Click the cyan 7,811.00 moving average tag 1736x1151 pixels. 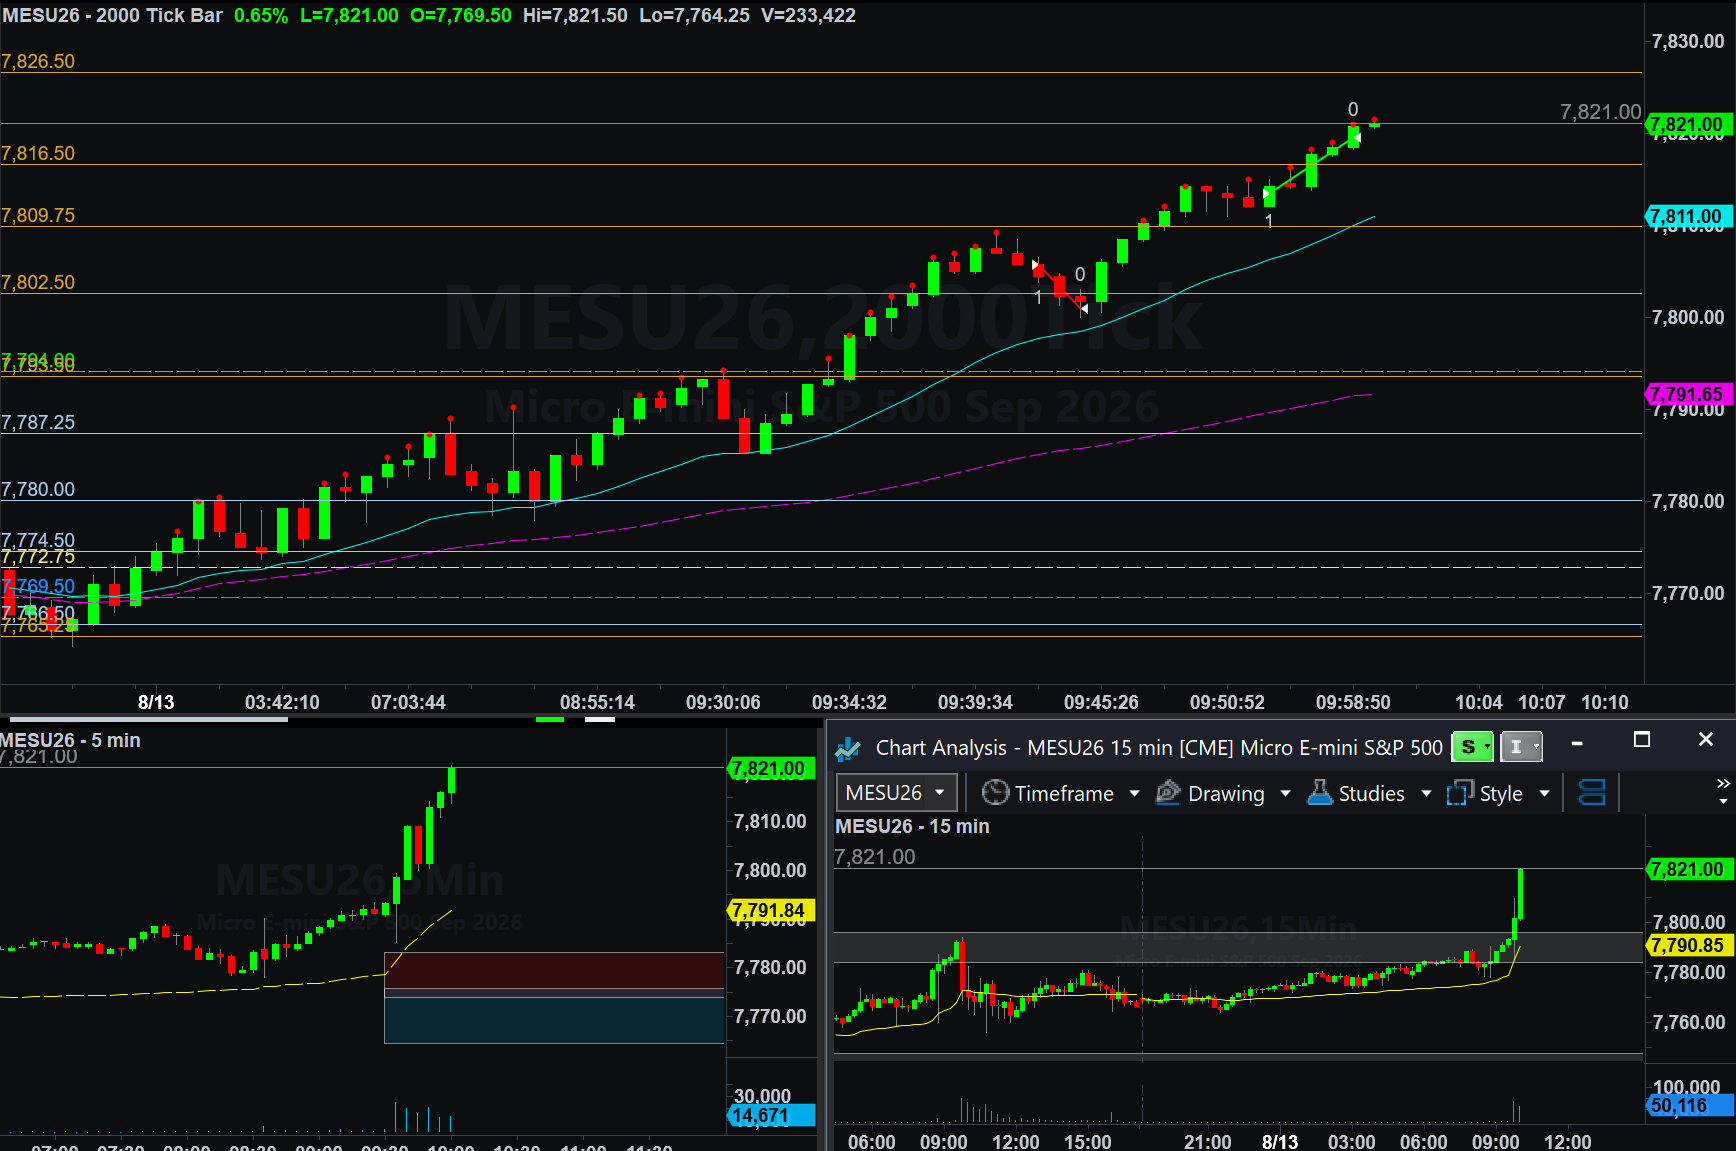pyautogui.click(x=1689, y=216)
